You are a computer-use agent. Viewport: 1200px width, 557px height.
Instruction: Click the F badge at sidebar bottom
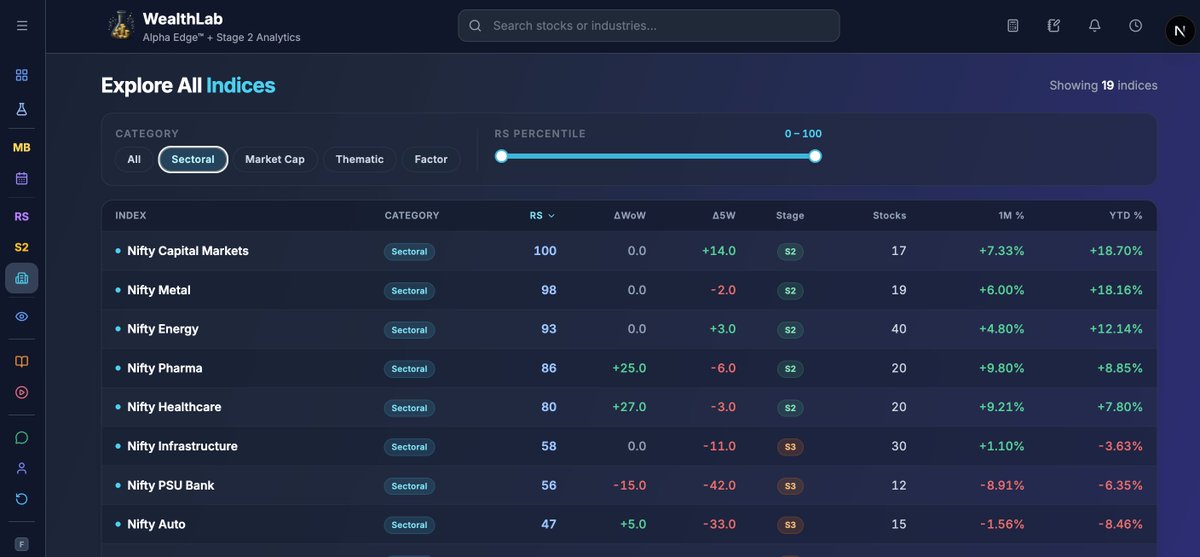pyautogui.click(x=22, y=544)
